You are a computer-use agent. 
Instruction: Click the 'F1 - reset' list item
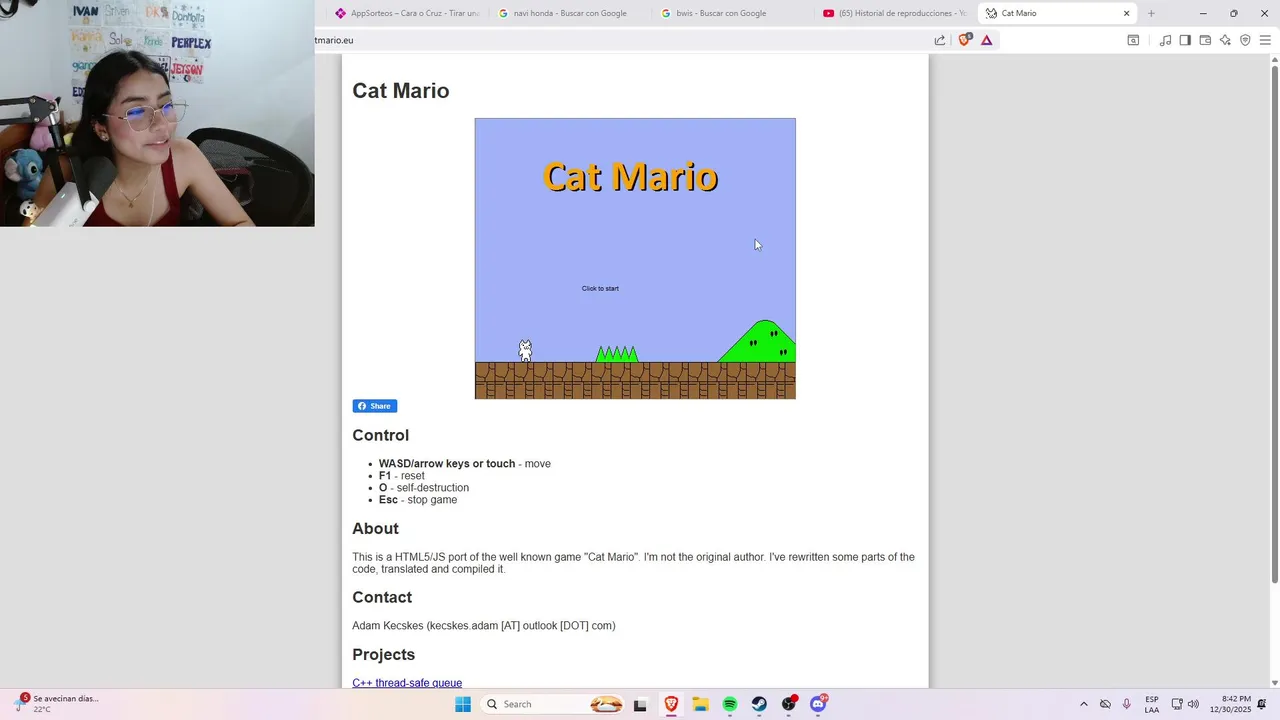[x=402, y=476]
